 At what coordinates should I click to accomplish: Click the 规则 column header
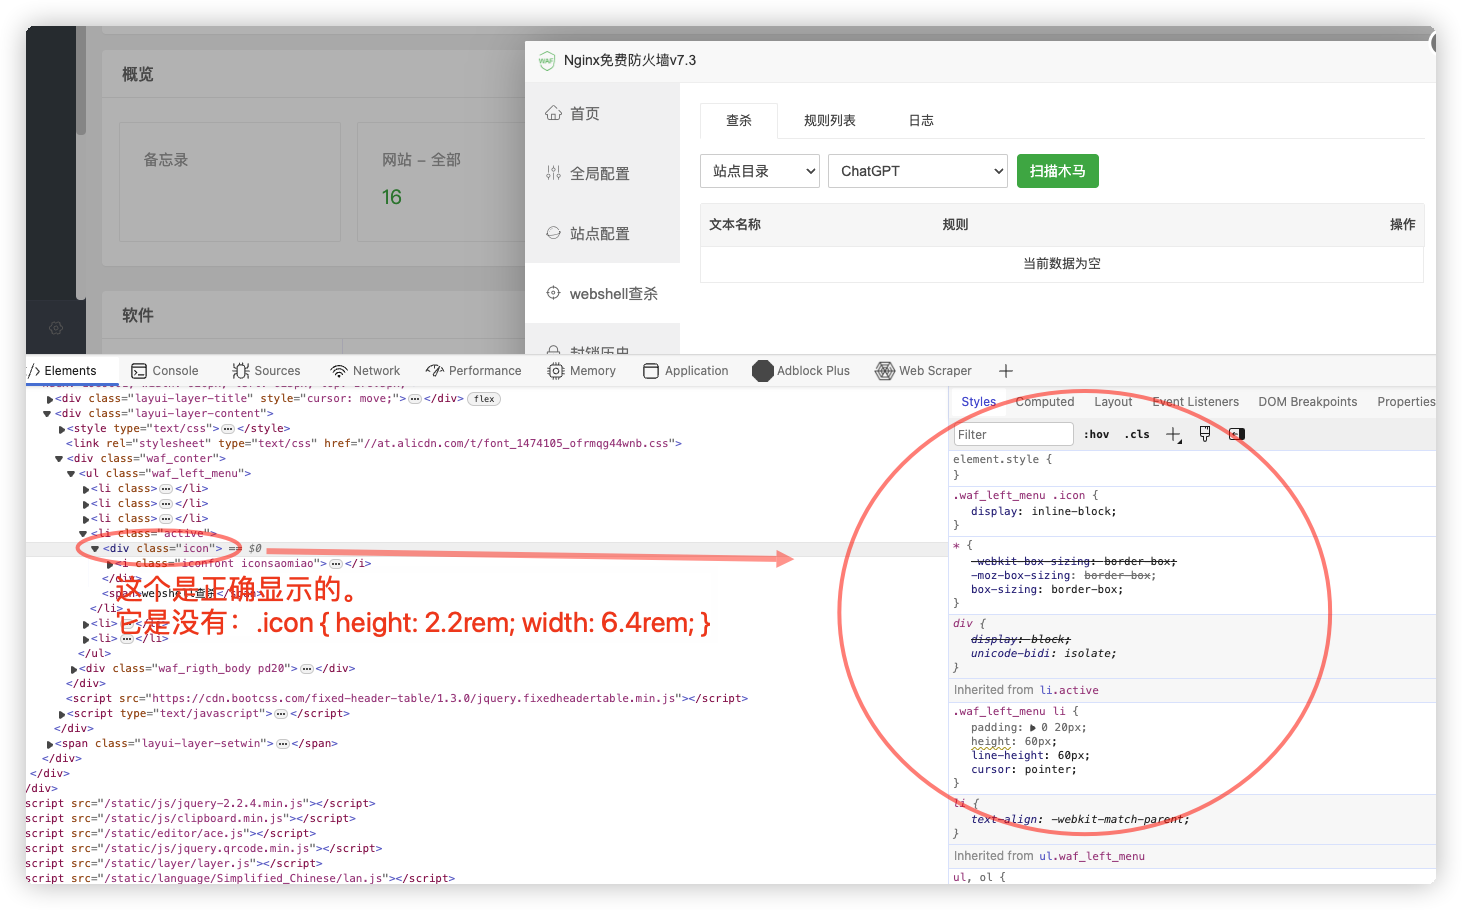[955, 224]
